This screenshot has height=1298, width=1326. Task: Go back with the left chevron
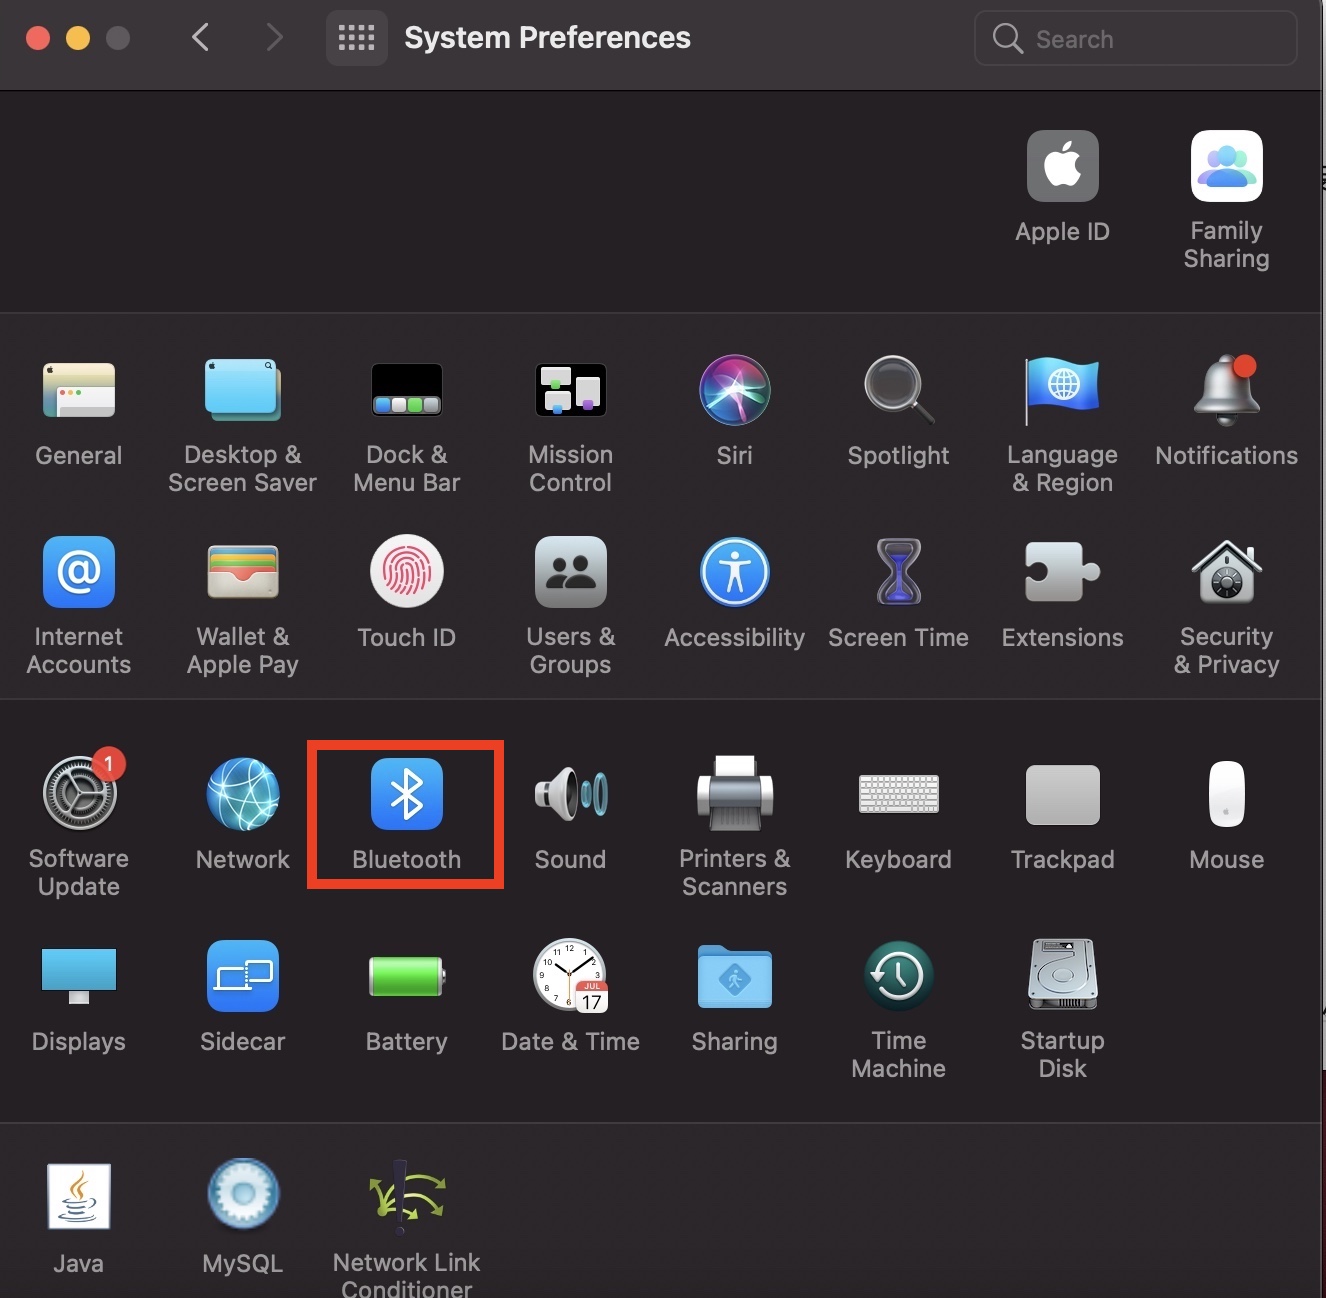tap(200, 38)
